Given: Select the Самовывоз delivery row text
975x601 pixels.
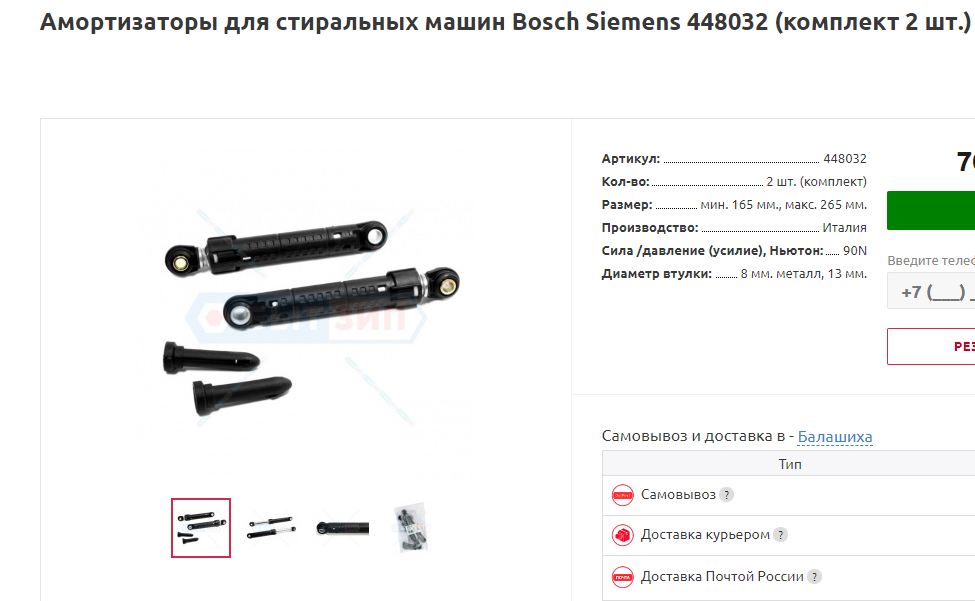Looking at the screenshot, I should tap(678, 495).
